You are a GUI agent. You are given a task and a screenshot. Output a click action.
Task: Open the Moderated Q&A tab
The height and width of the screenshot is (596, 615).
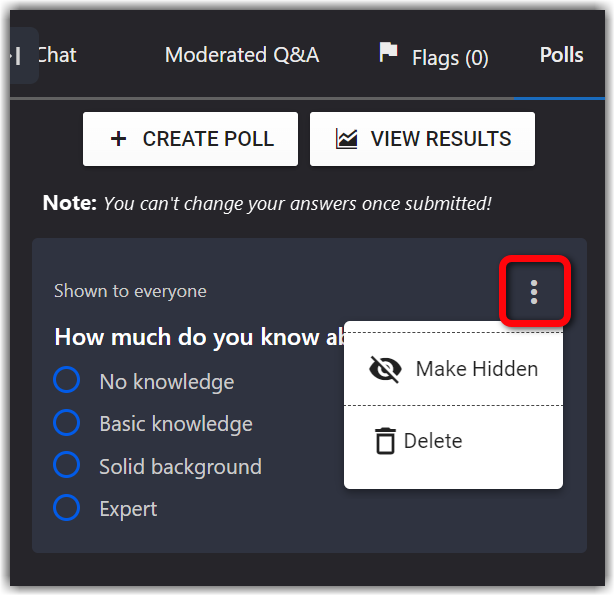242,55
